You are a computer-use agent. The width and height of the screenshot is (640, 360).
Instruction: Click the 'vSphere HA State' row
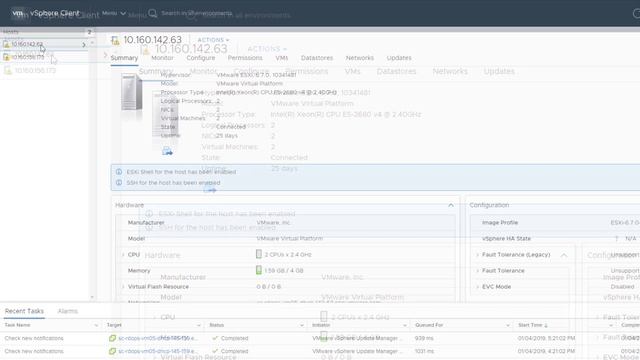555,239
